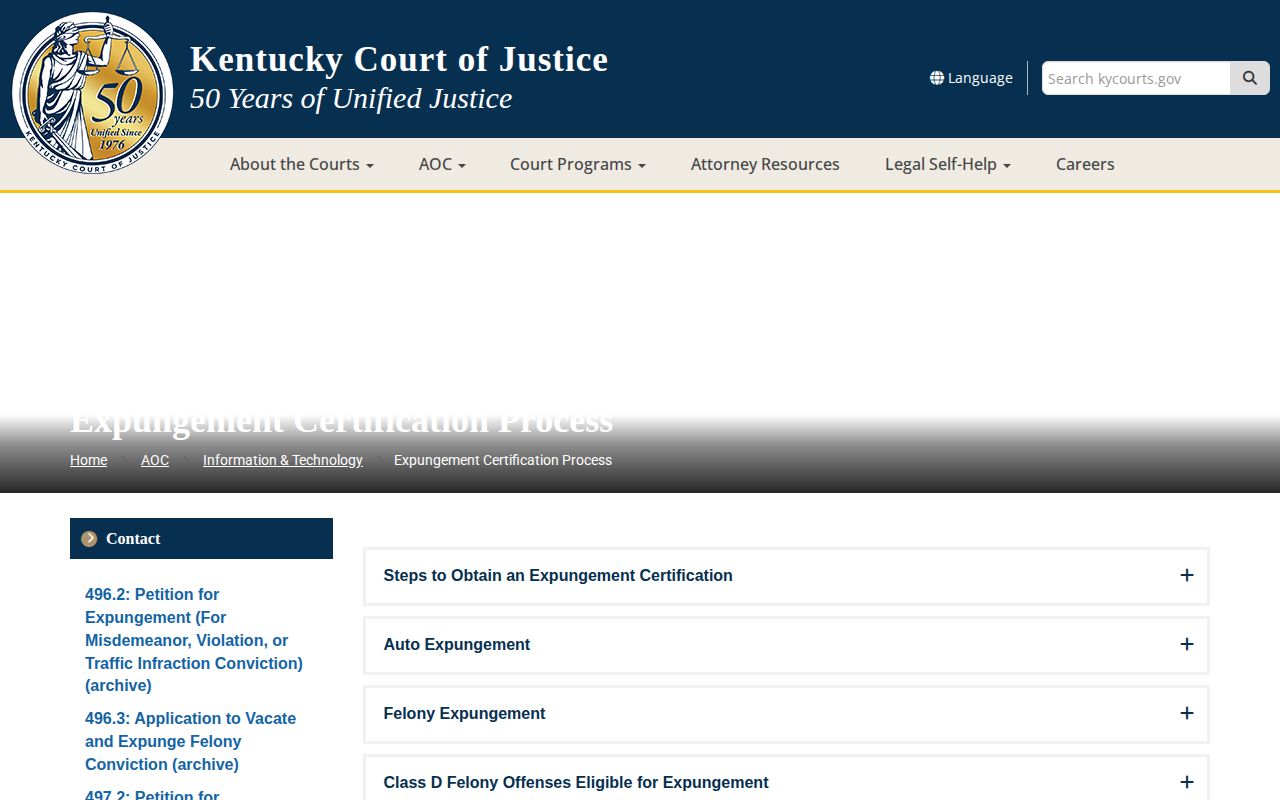Click the Information & Technology breadcrumb link
This screenshot has width=1280, height=800.
(x=283, y=460)
